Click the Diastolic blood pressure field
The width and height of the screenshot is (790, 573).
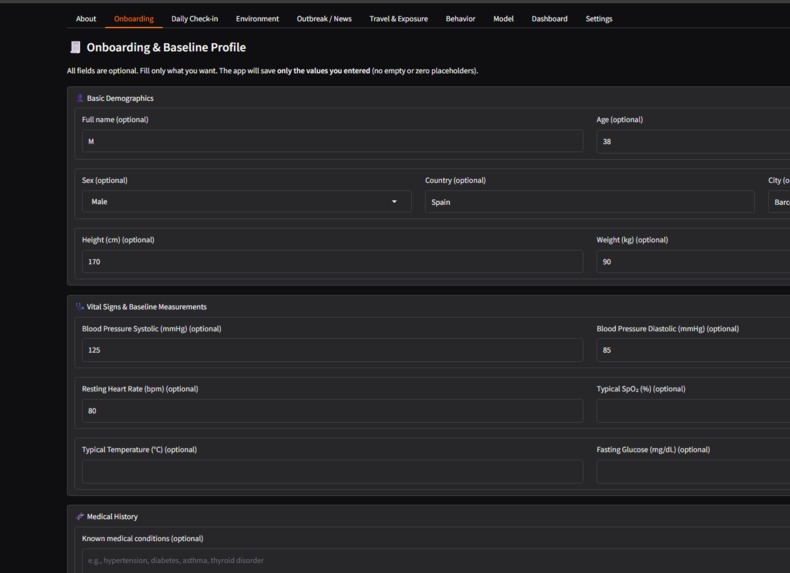693,350
